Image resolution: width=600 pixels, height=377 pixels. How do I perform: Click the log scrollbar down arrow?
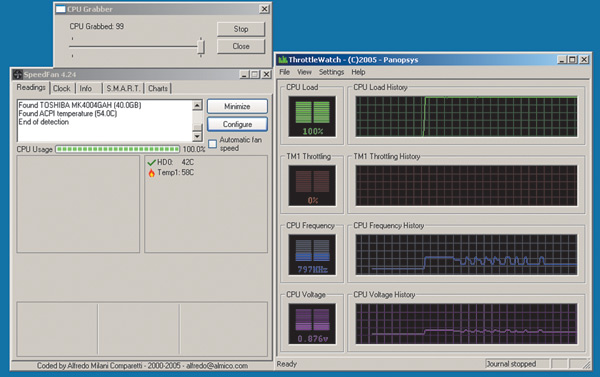(x=197, y=136)
